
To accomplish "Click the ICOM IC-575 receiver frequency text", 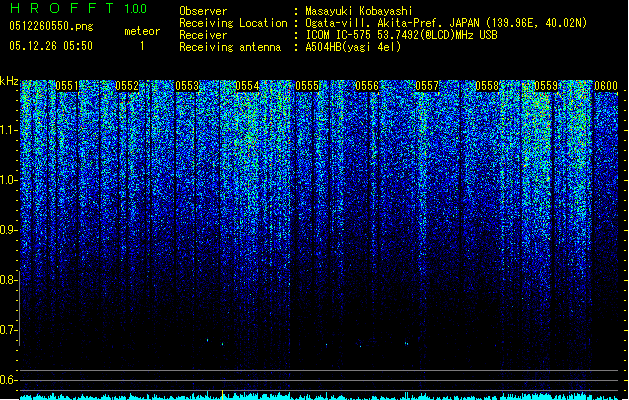I will (x=401, y=35).
